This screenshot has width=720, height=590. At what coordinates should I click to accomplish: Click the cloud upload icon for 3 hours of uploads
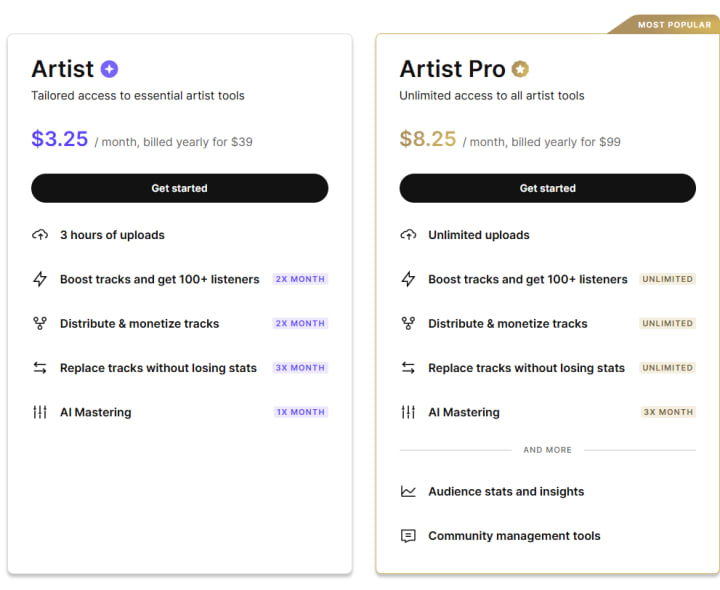click(x=40, y=235)
